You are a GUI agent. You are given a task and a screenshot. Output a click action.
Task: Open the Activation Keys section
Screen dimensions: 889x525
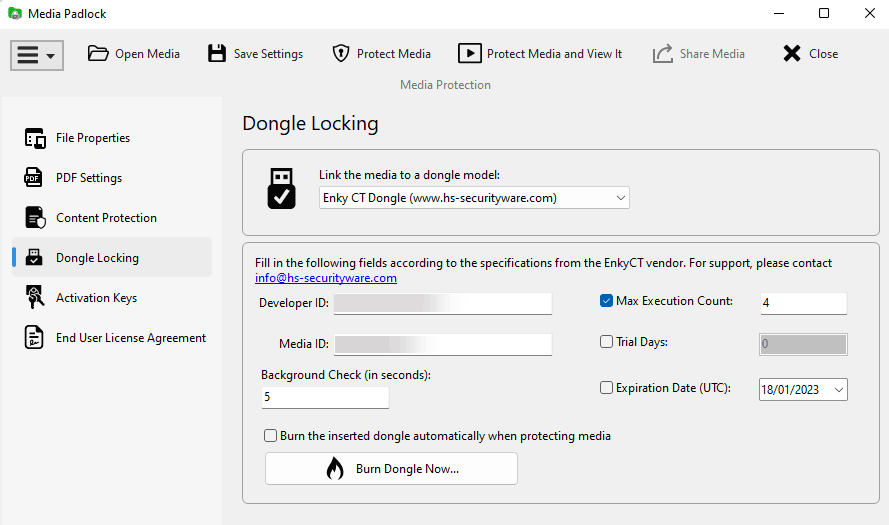(x=112, y=297)
